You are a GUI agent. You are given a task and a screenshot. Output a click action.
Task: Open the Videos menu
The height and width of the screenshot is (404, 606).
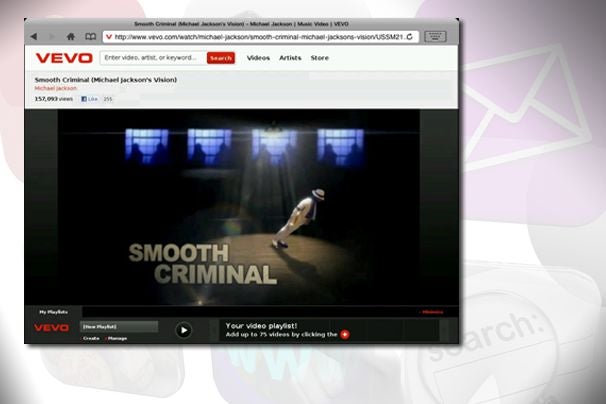[258, 58]
